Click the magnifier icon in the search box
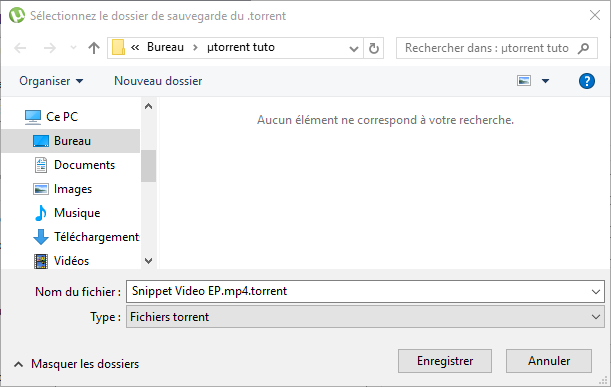This screenshot has height=387, width=611. [x=583, y=48]
